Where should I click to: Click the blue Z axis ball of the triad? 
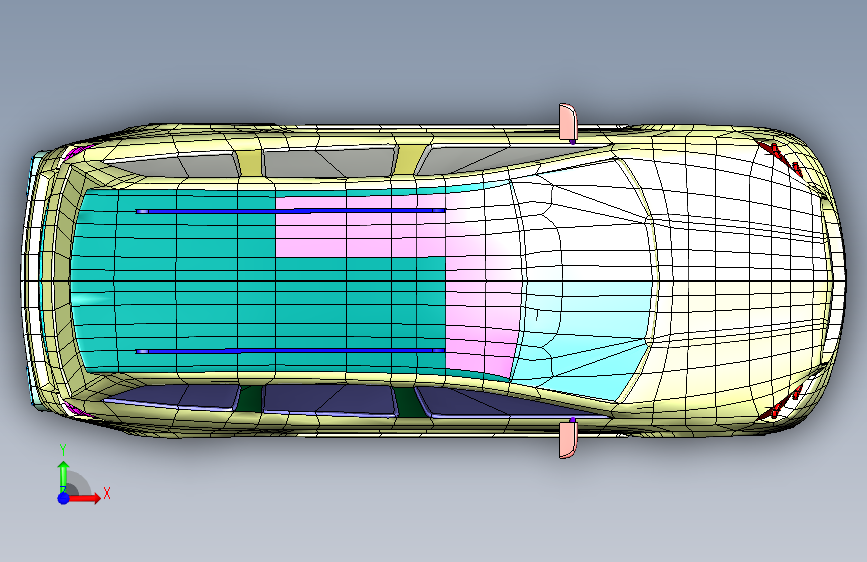point(64,498)
